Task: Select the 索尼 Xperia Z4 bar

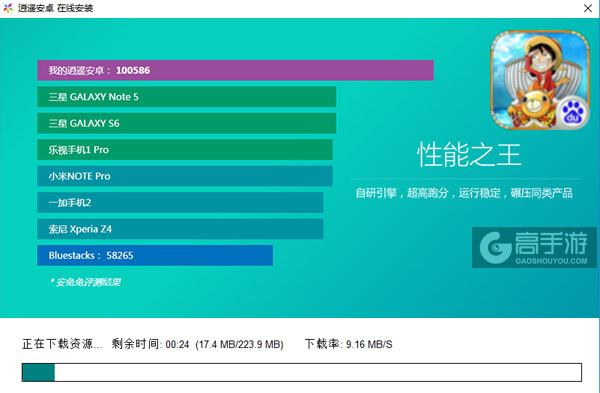Action: (x=180, y=229)
